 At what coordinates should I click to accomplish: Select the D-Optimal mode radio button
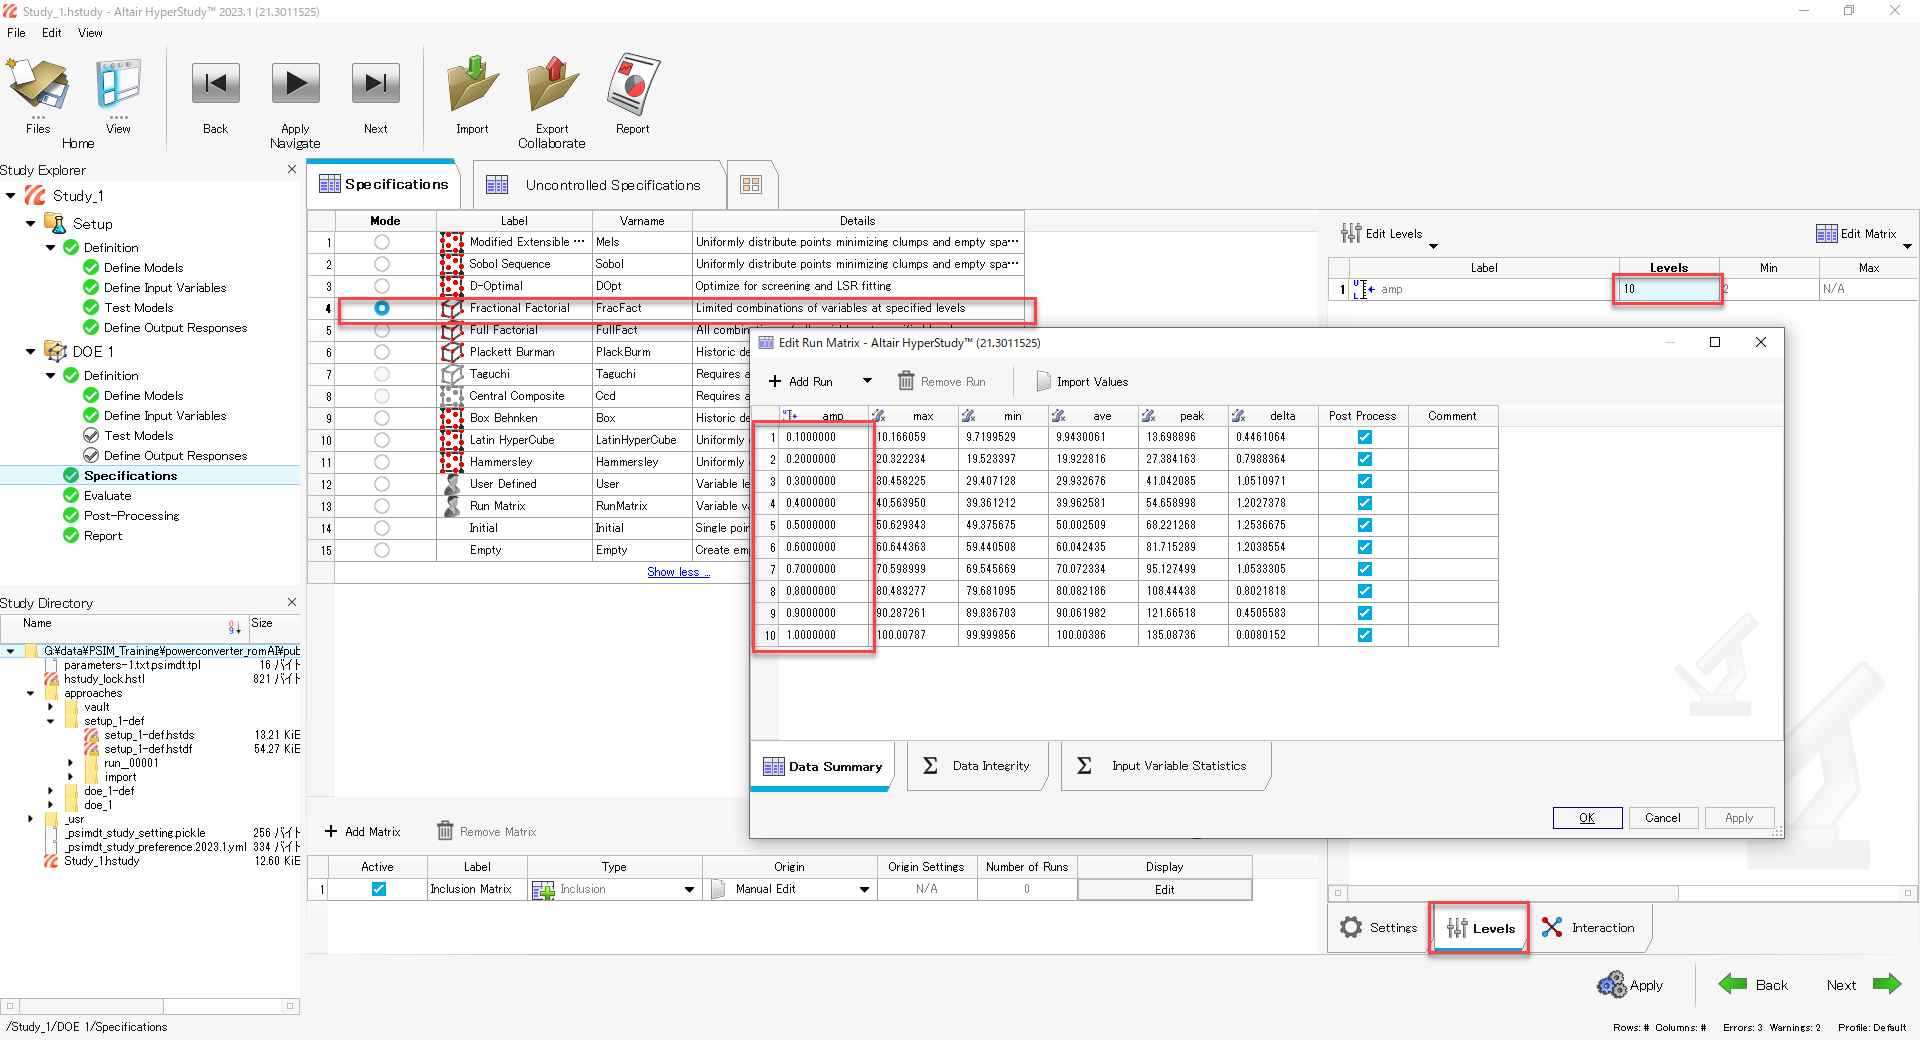(x=382, y=286)
